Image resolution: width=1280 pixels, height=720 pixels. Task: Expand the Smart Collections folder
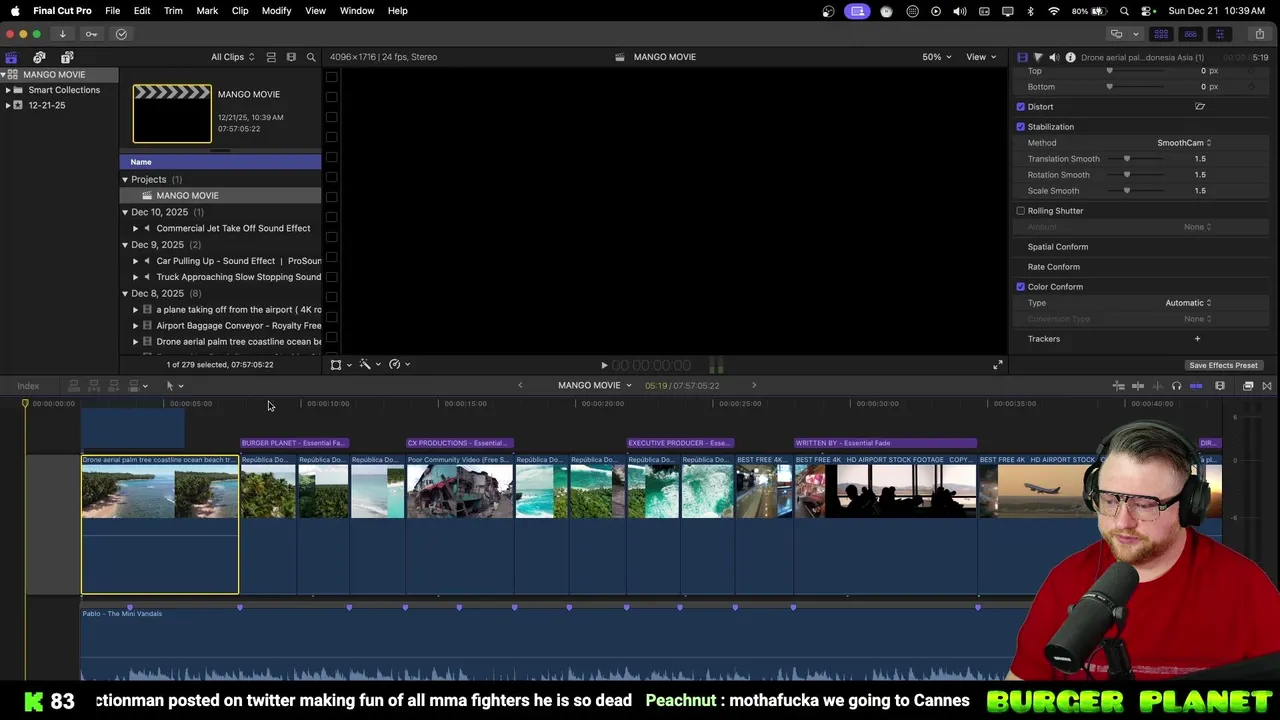(8, 90)
